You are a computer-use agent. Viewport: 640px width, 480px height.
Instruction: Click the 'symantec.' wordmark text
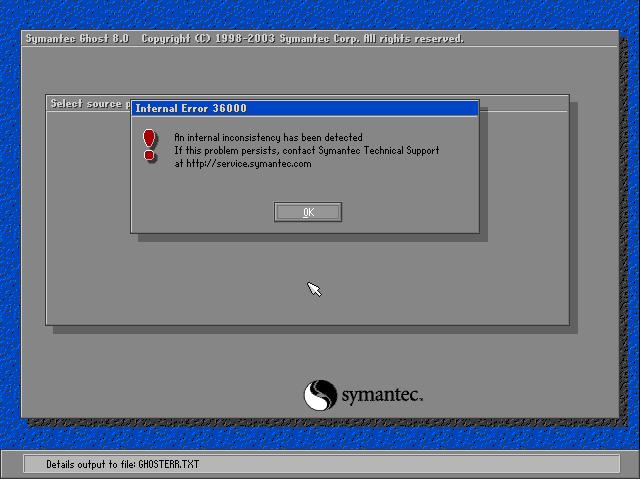[x=382, y=396]
